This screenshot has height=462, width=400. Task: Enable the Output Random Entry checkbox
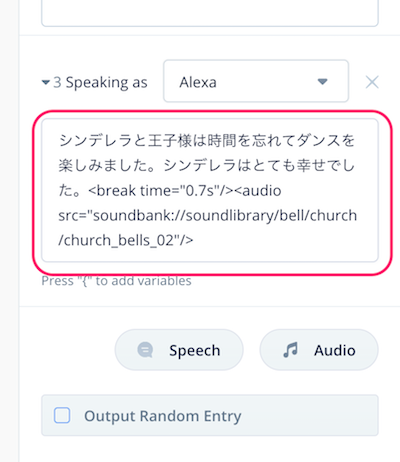(62, 415)
